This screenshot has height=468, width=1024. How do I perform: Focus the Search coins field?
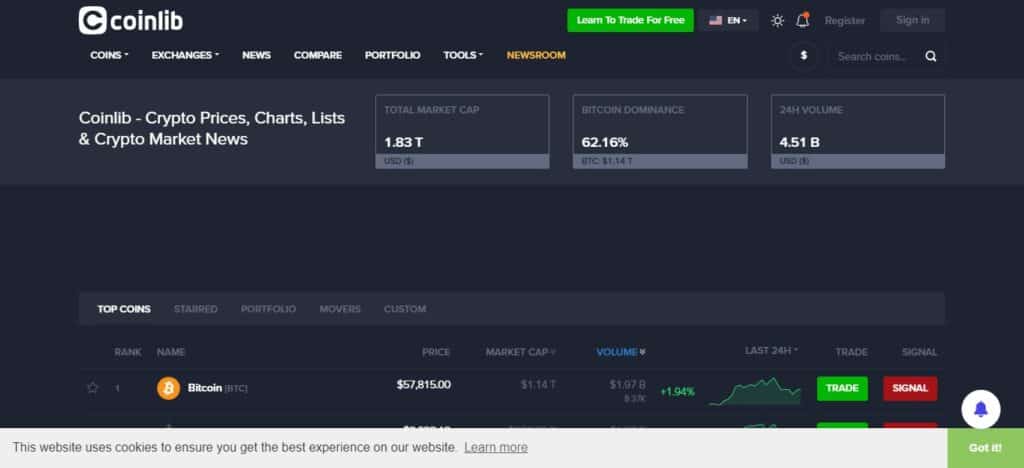[875, 56]
